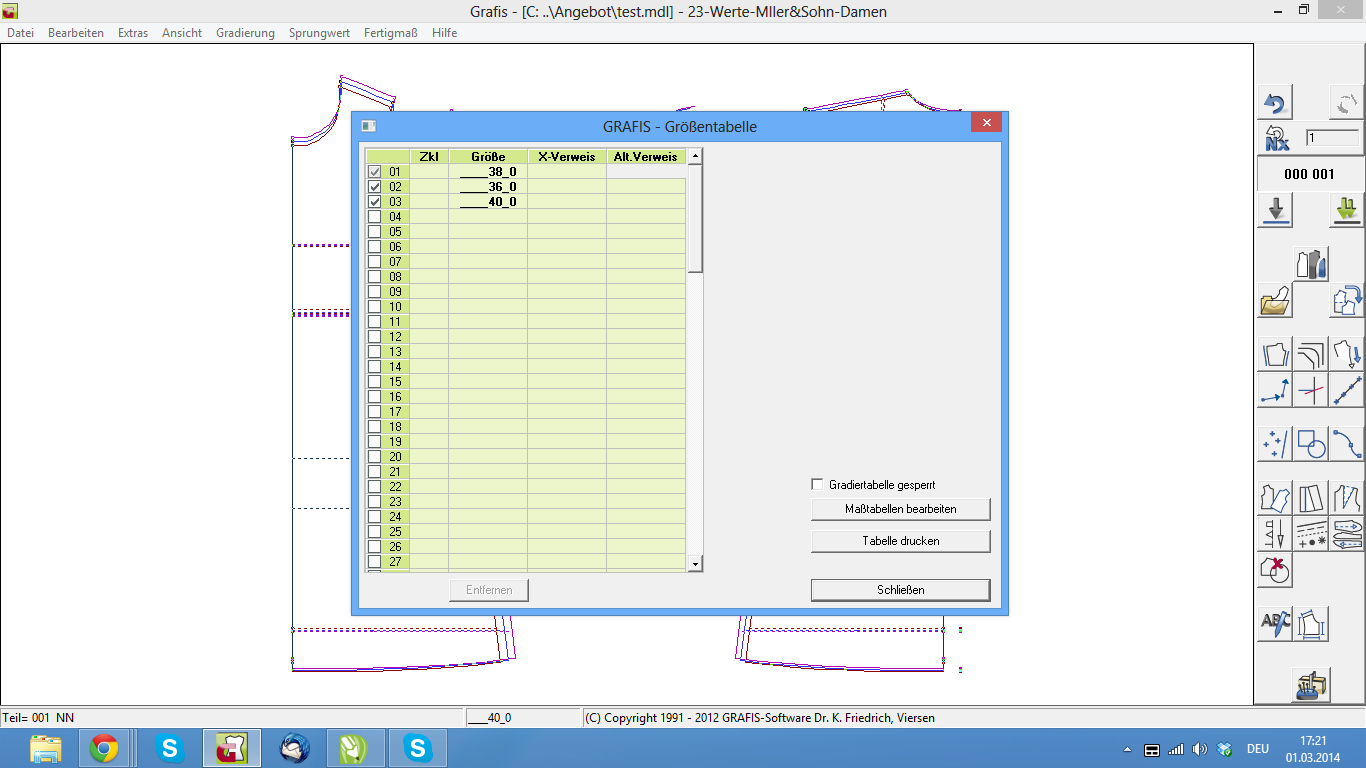Screen dimensions: 1366x768
Task: Select the delete tool with red X
Action: [1275, 569]
